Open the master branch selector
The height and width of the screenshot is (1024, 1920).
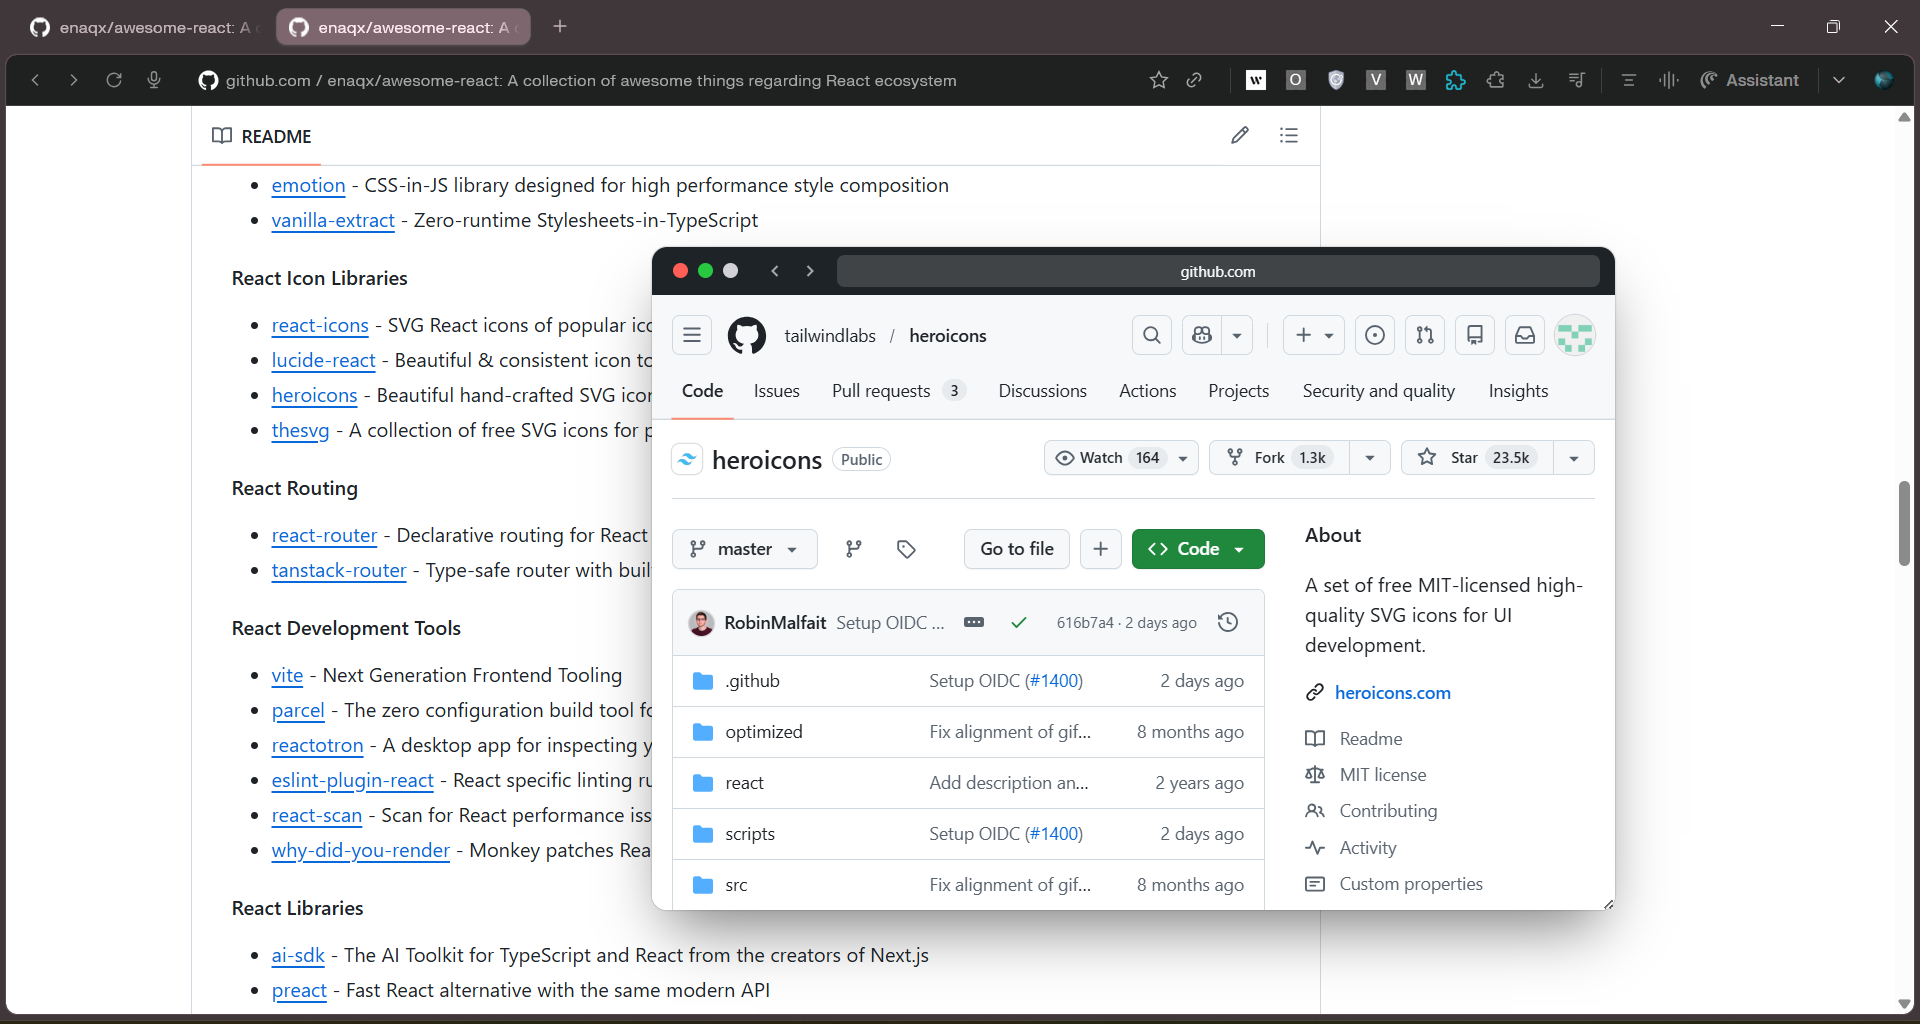(745, 549)
